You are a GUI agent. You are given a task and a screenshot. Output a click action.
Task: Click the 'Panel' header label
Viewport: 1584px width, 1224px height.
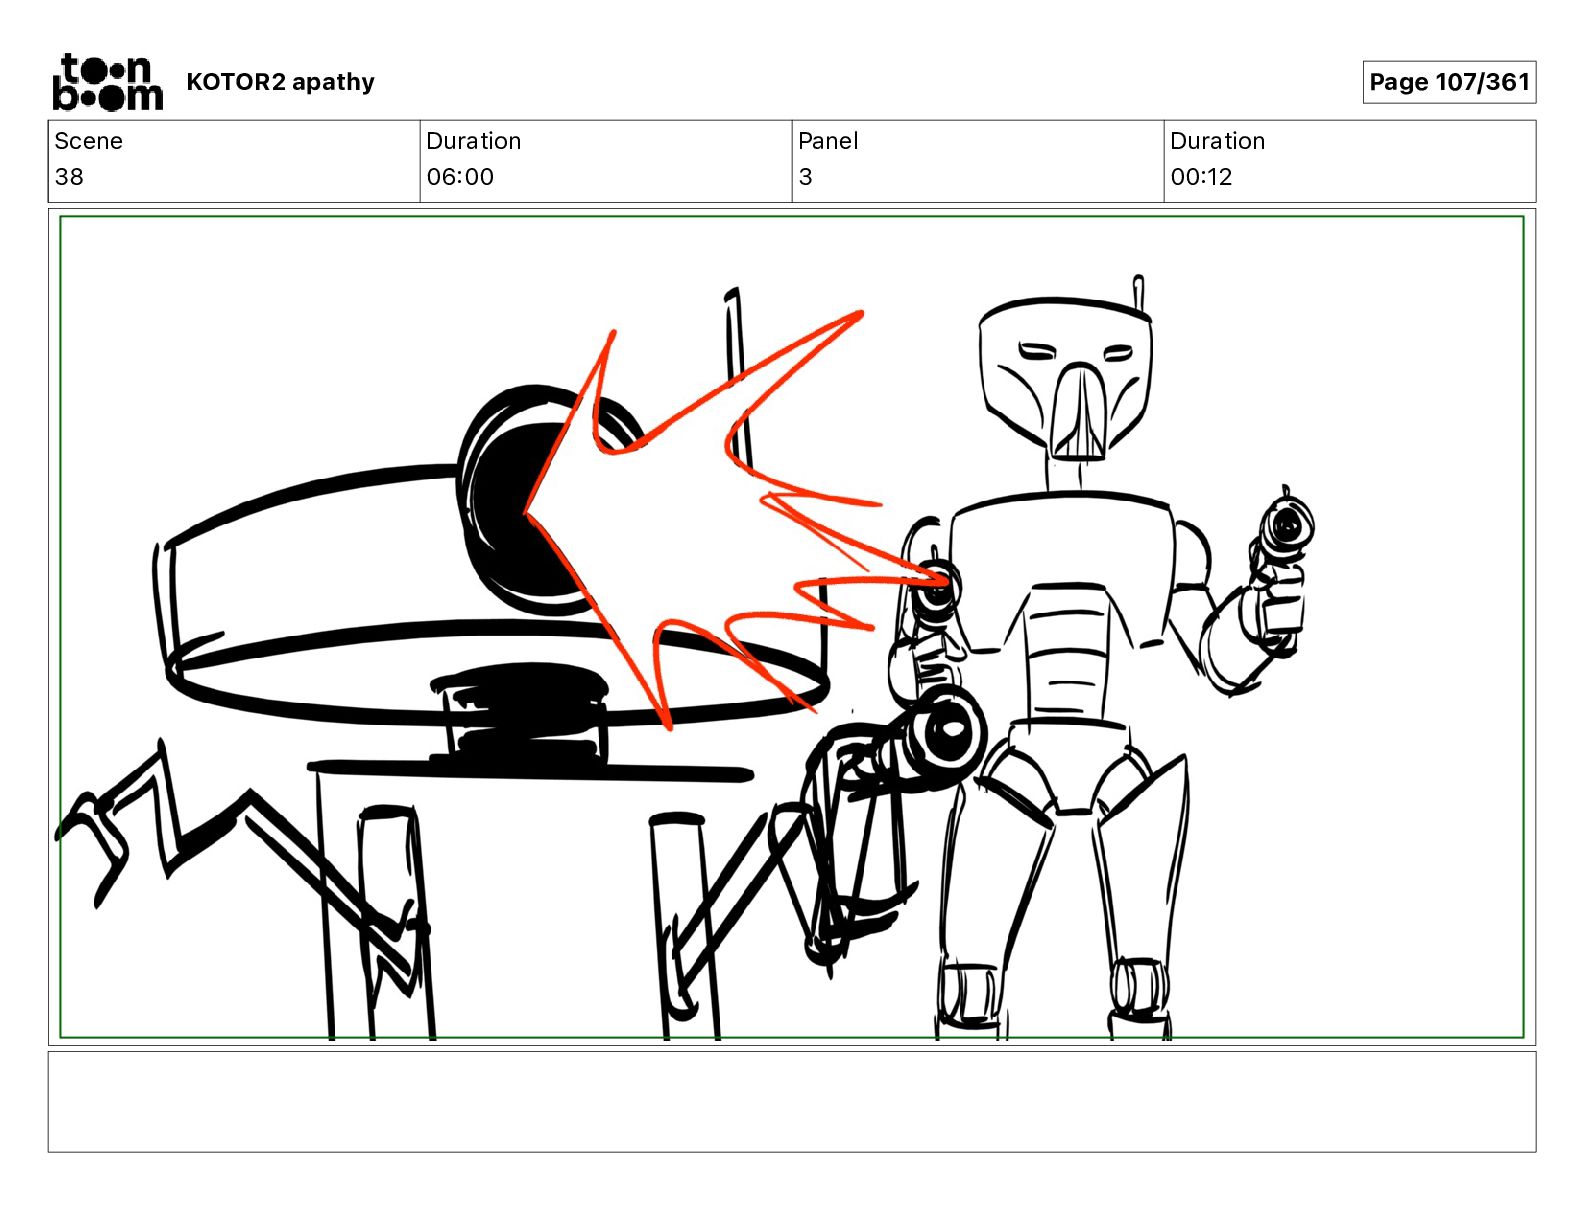[x=828, y=141]
